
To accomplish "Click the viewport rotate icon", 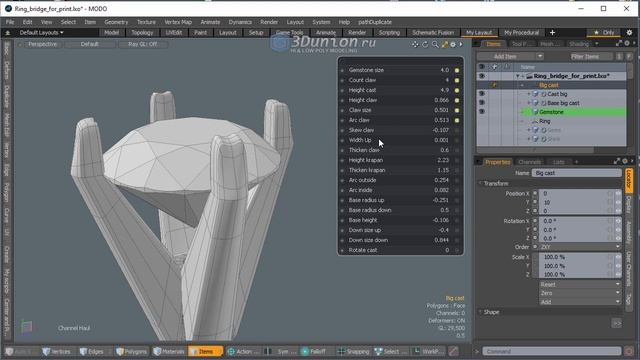I will (425, 44).
